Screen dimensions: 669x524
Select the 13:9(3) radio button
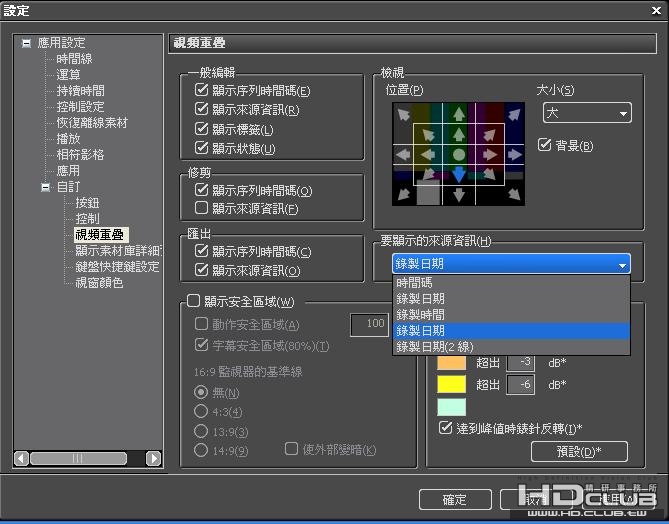point(201,431)
